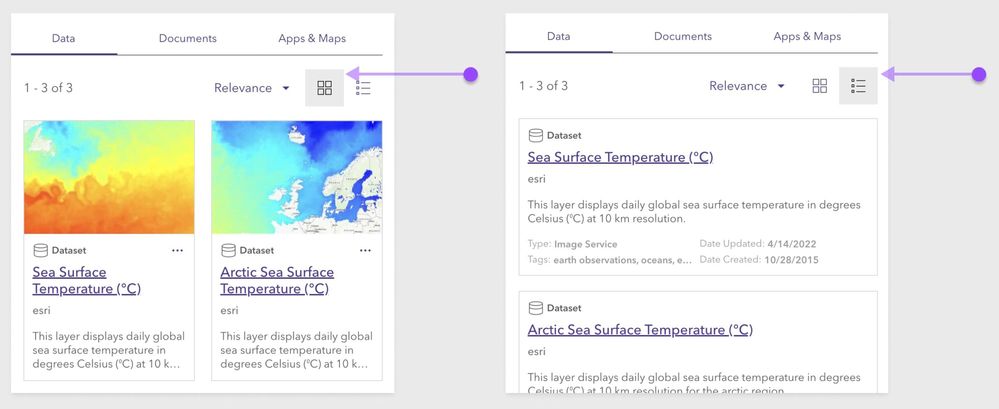The image size is (999, 409).
Task: Switch to list view in right panel
Action: pos(858,86)
